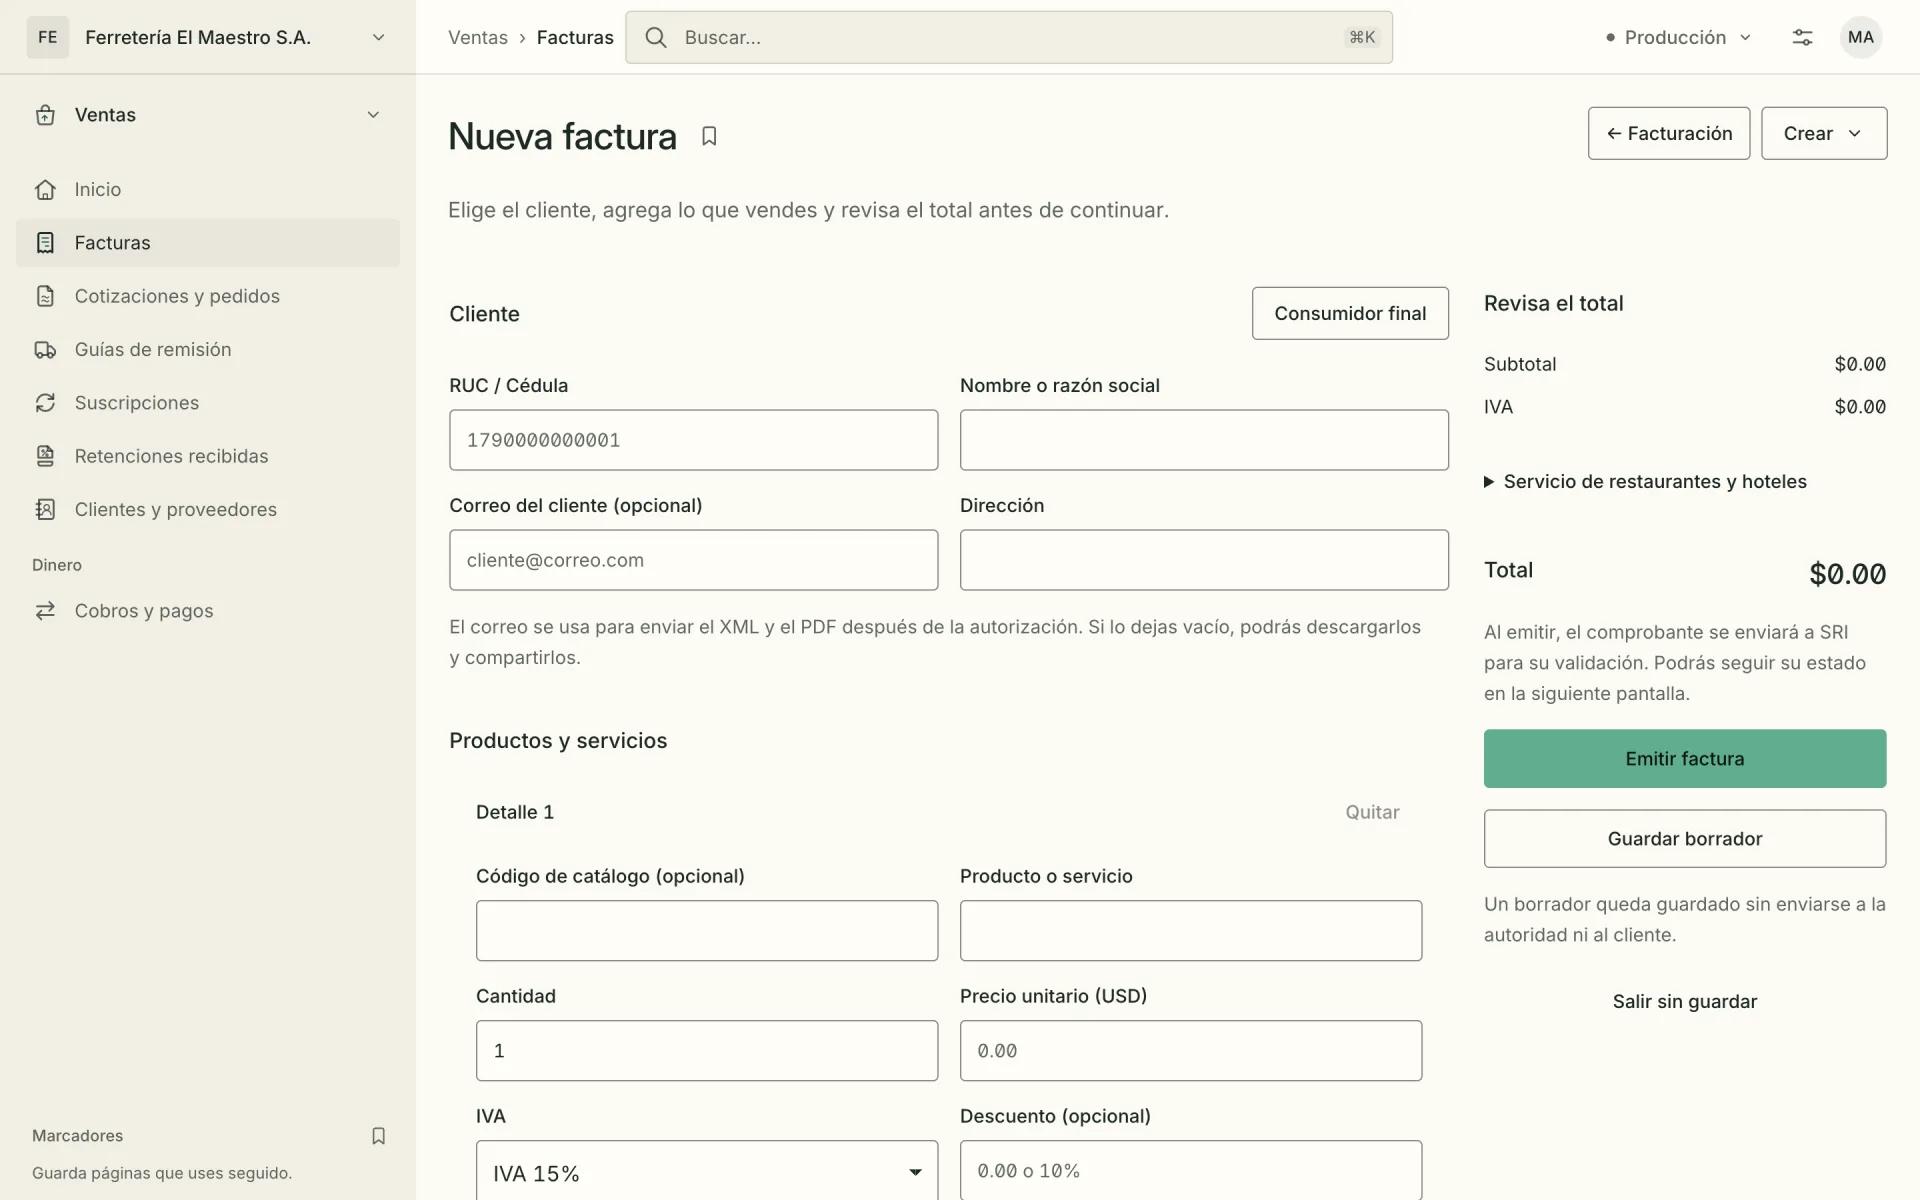
Task: Click the Clientes y proveedores contact icon
Action: pyautogui.click(x=45, y=510)
